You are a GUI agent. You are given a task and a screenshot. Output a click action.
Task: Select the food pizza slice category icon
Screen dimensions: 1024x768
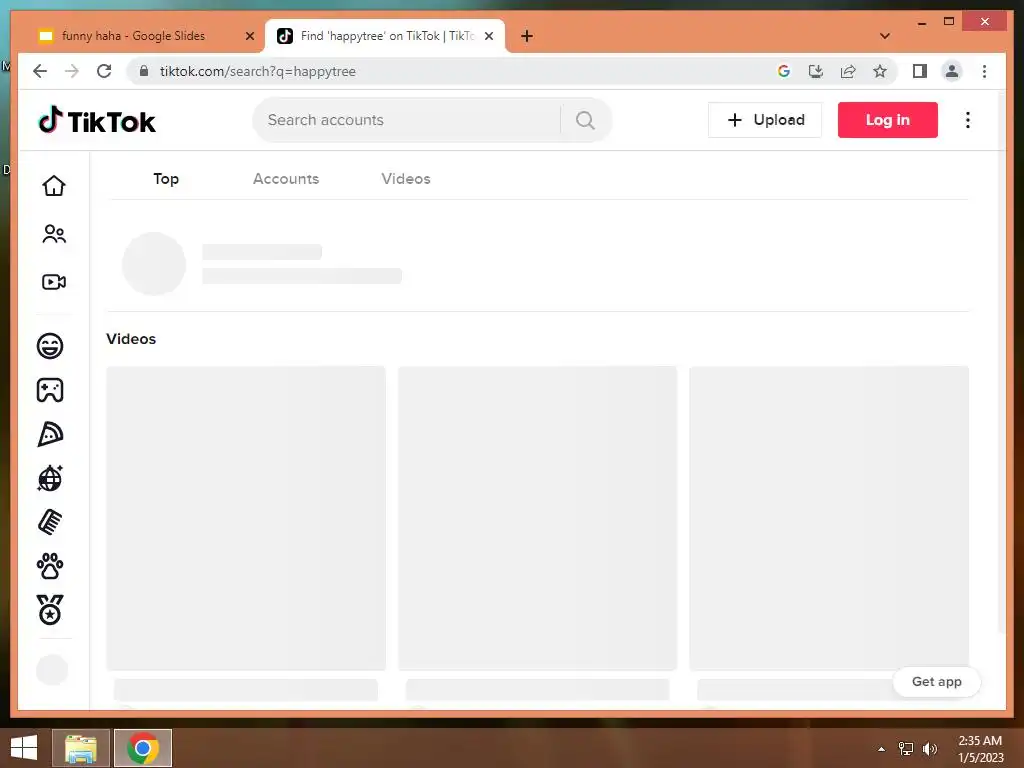tap(50, 434)
